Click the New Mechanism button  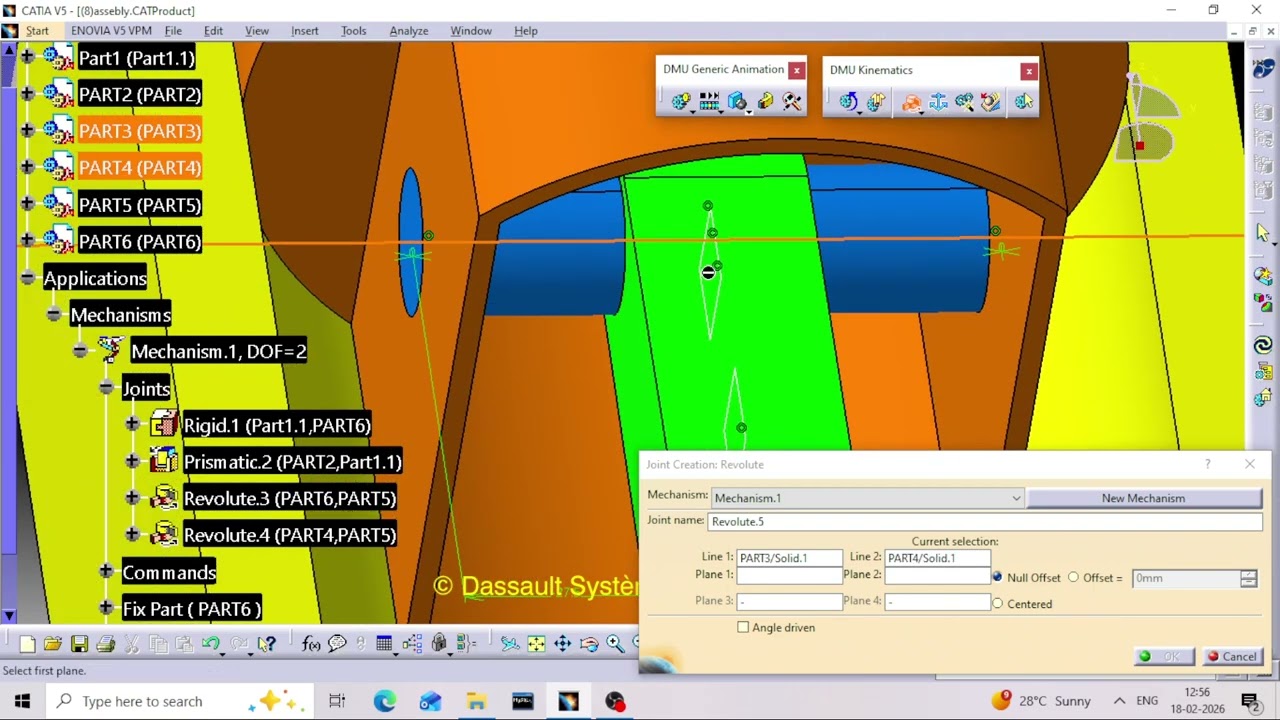pyautogui.click(x=1143, y=498)
